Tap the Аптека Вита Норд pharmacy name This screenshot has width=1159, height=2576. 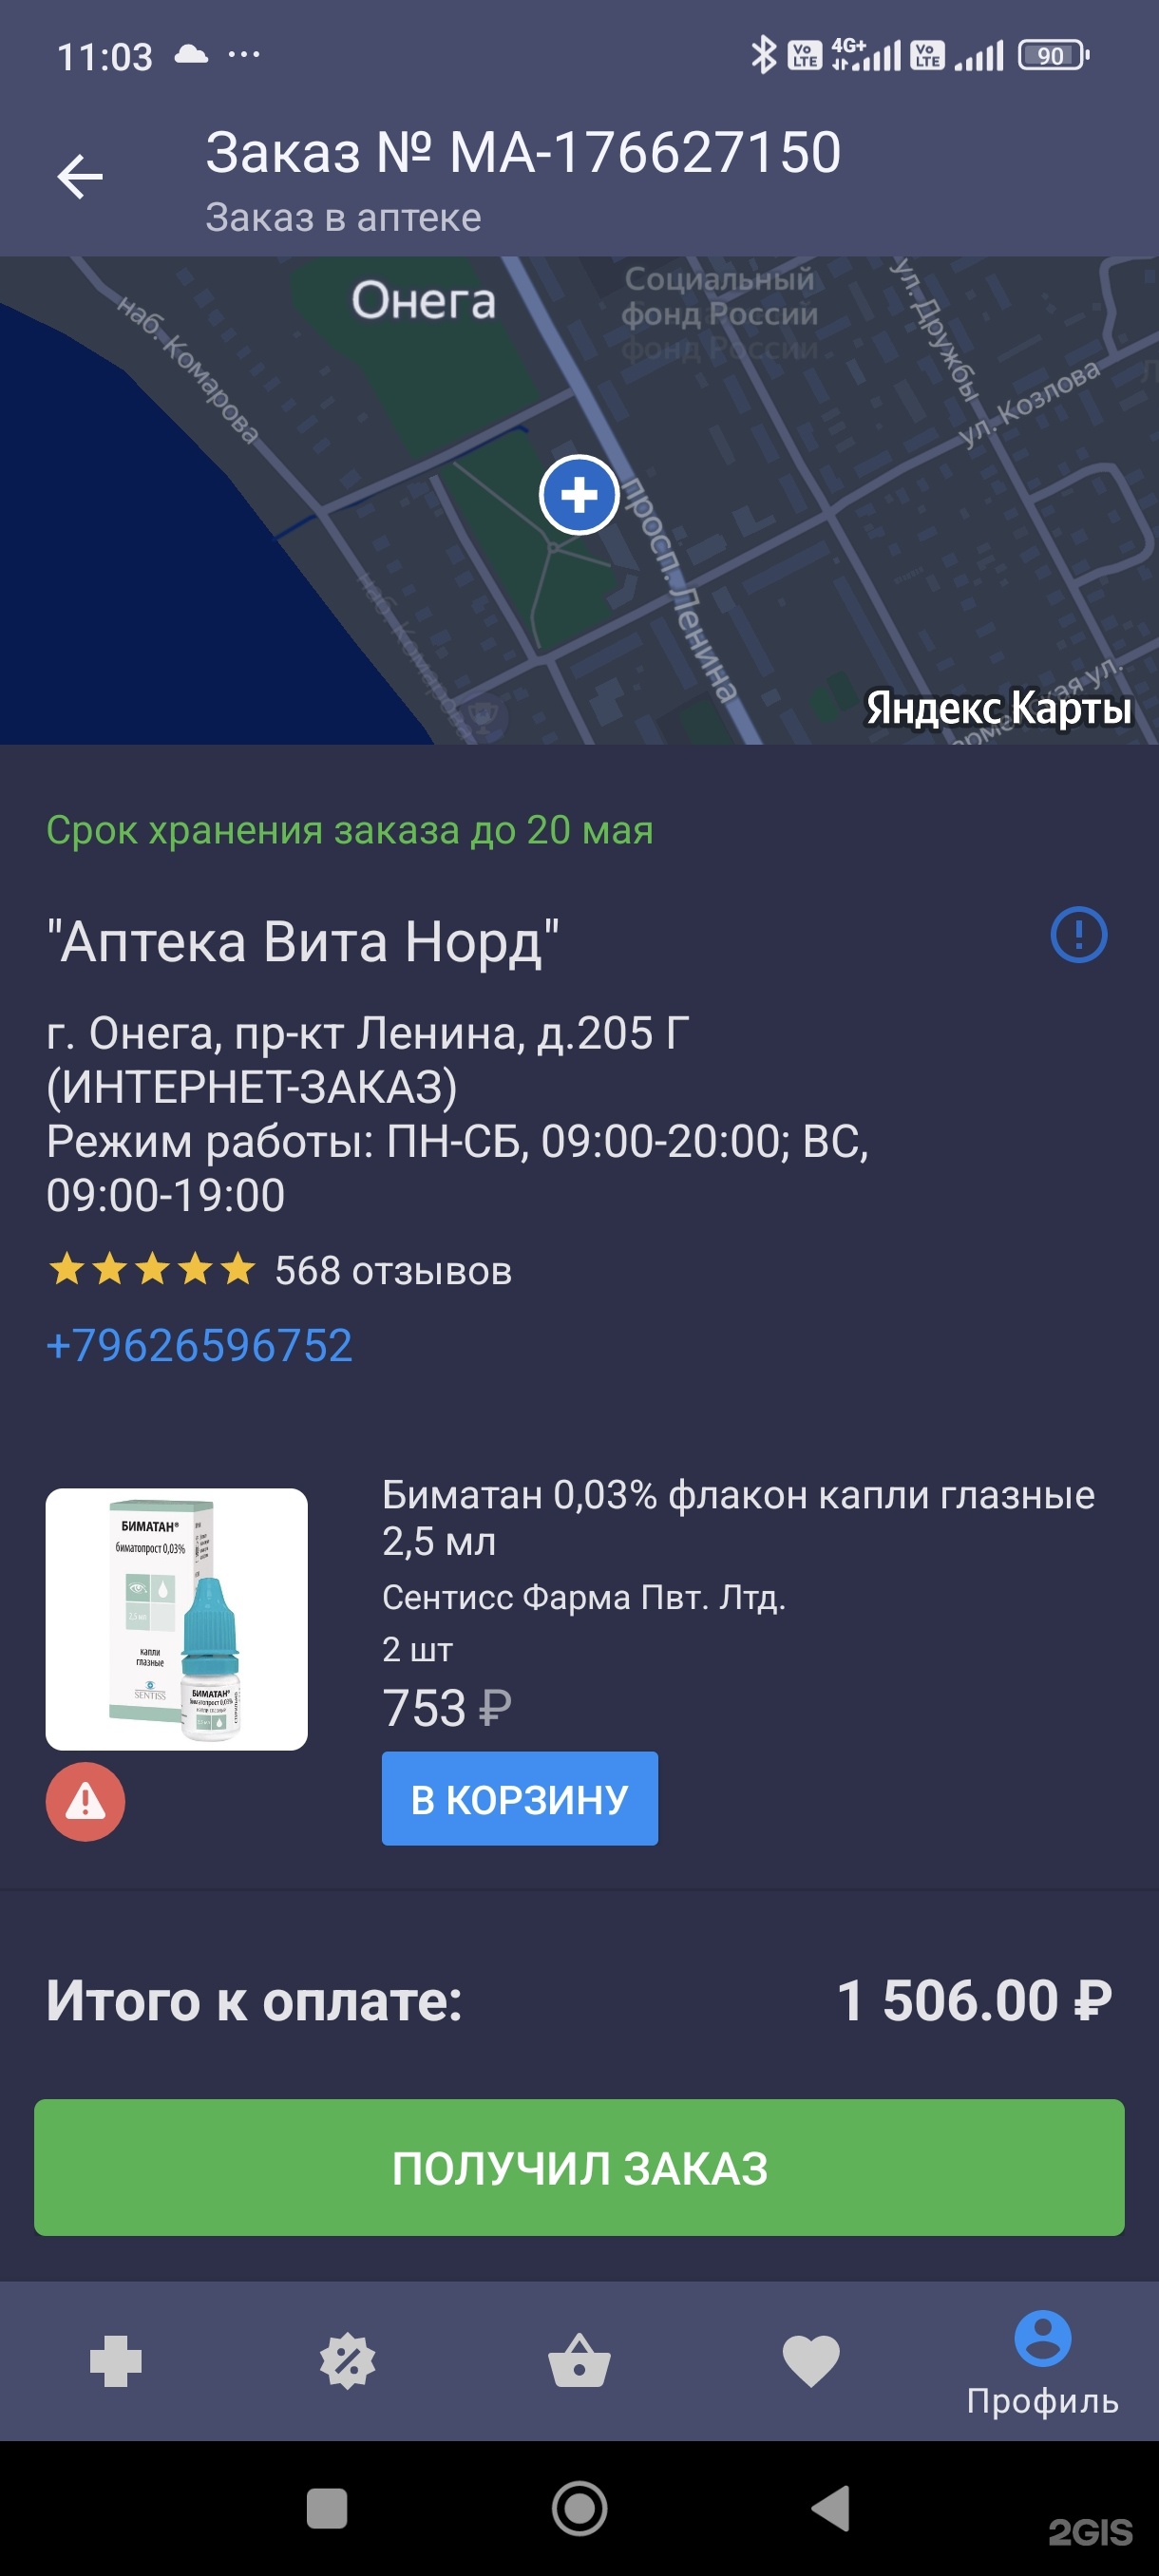pyautogui.click(x=302, y=942)
